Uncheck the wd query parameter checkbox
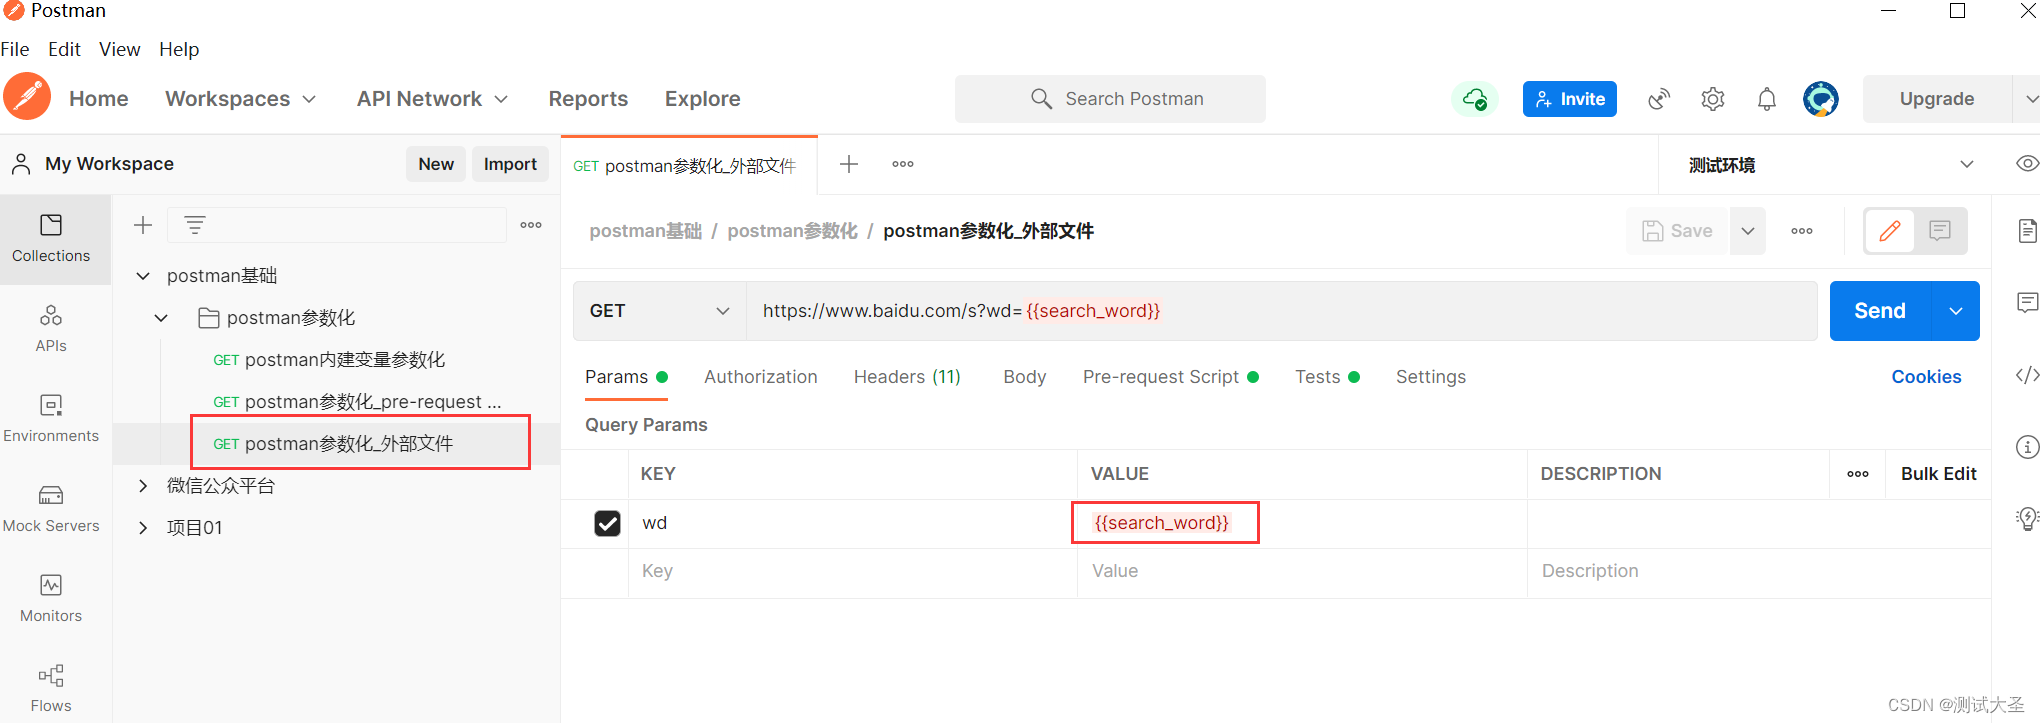 coord(607,523)
